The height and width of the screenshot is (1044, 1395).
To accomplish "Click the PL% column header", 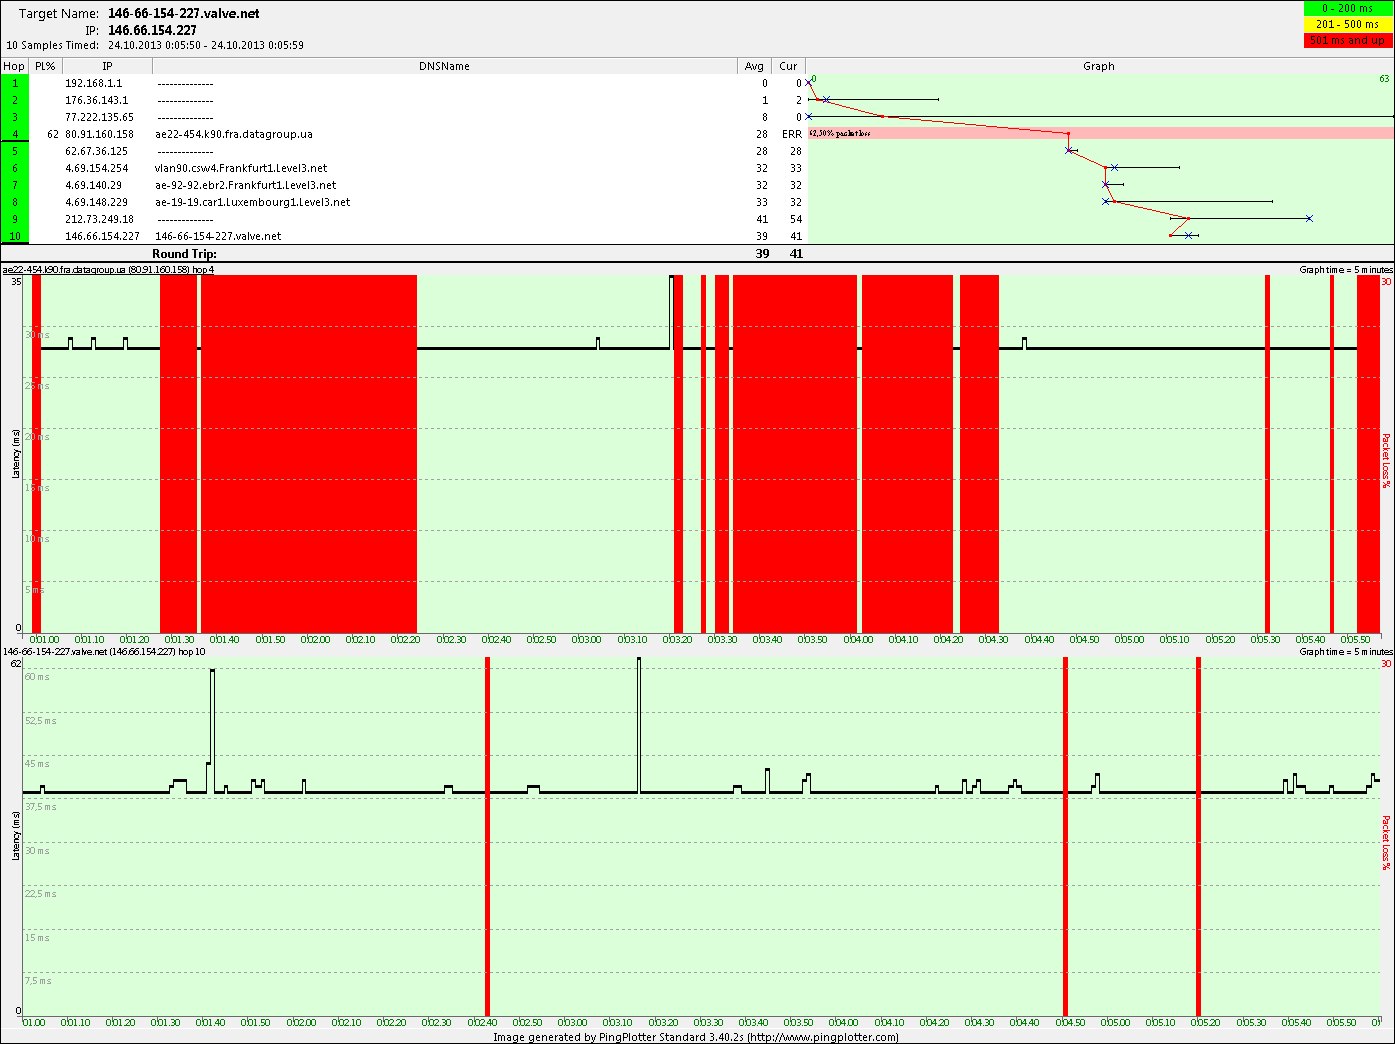I will tap(45, 66).
